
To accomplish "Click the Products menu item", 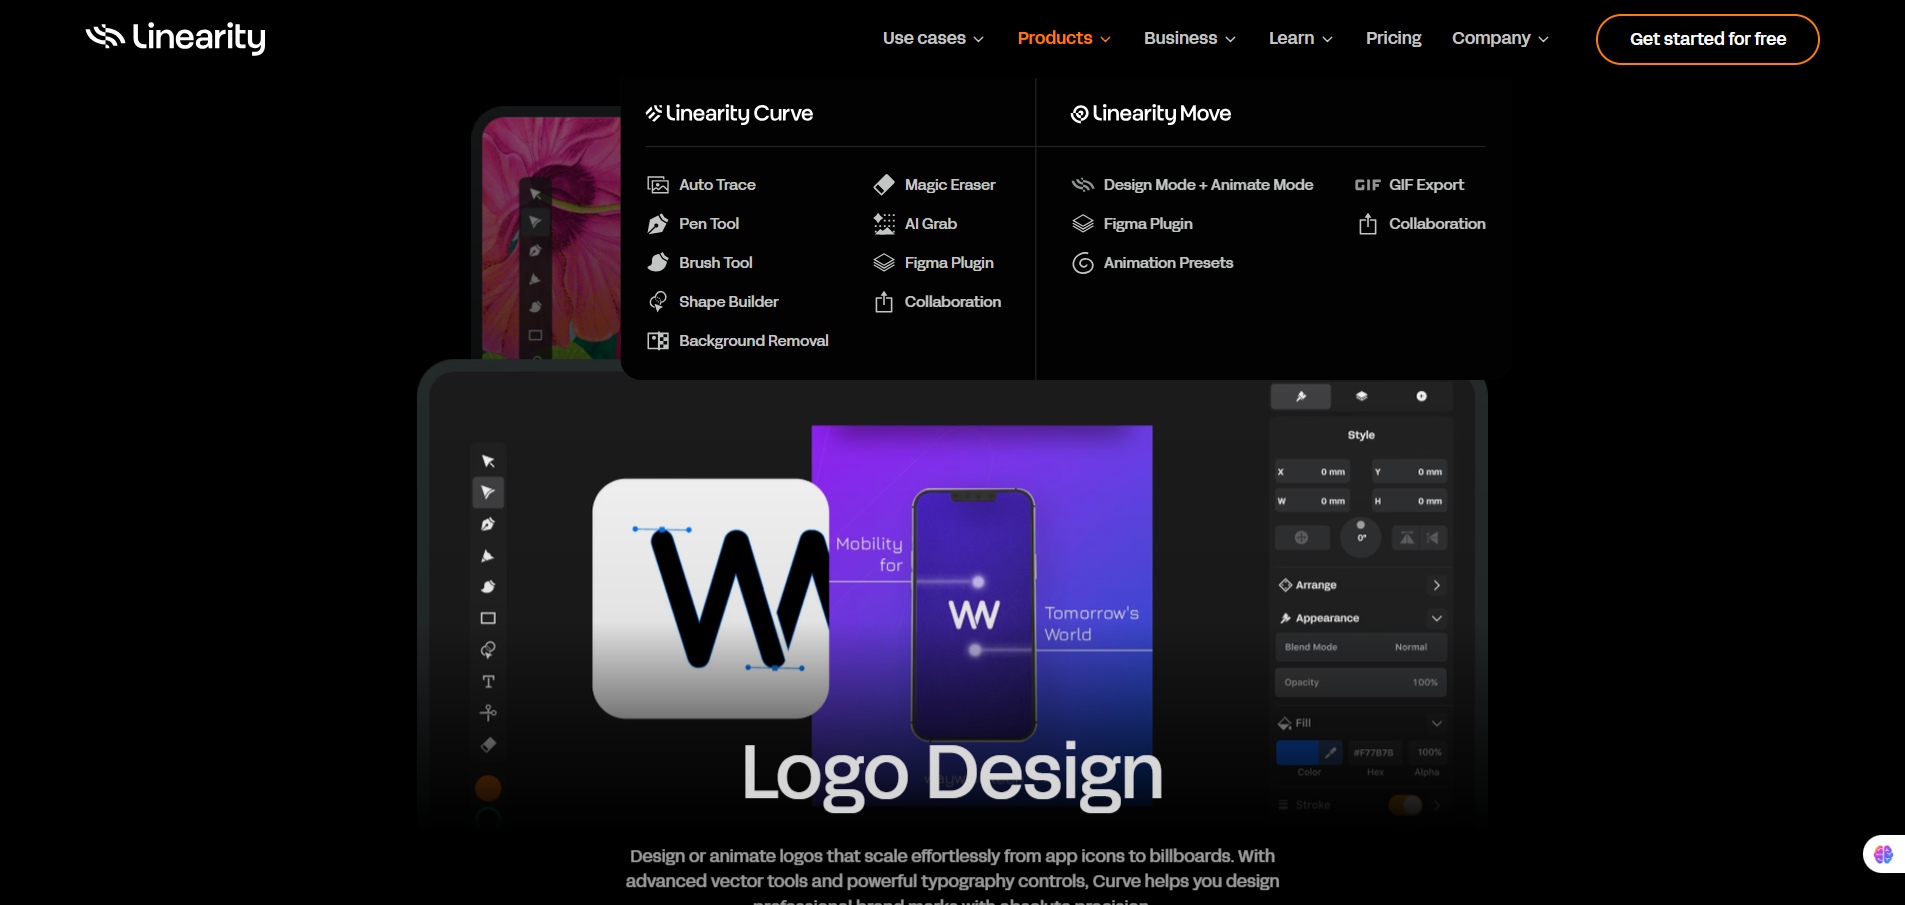I will point(1063,38).
